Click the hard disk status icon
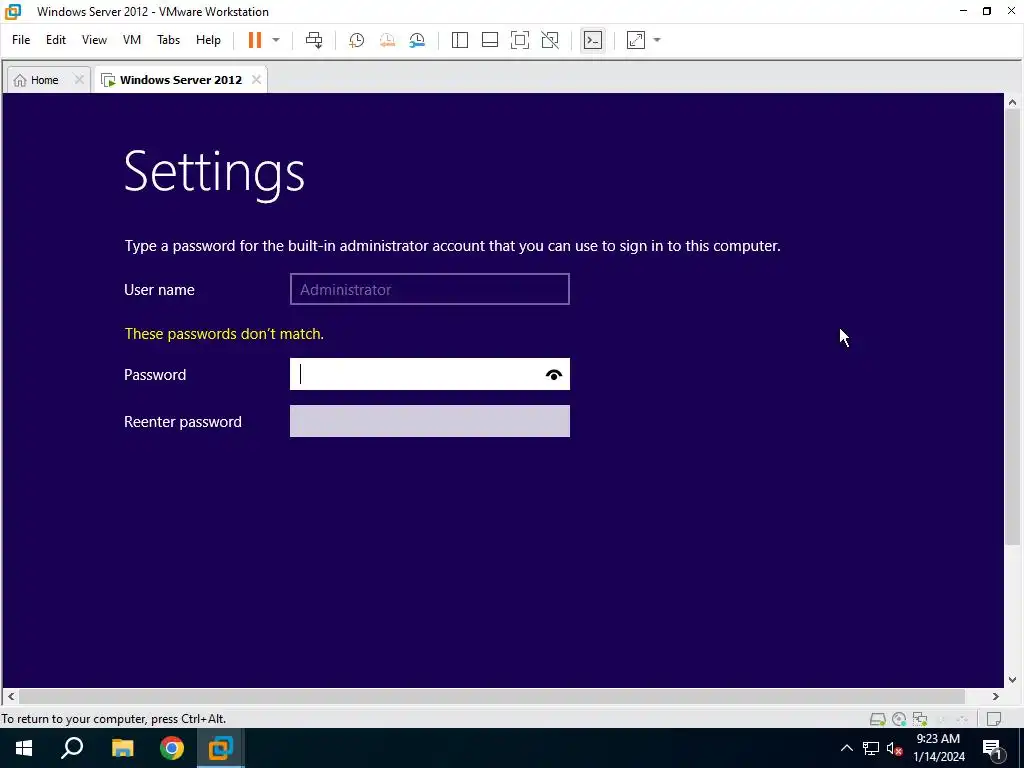1024x768 pixels. tap(877, 719)
